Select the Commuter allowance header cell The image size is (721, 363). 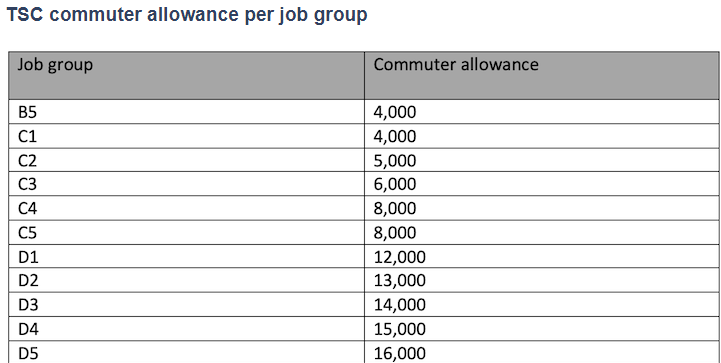(x=542, y=75)
